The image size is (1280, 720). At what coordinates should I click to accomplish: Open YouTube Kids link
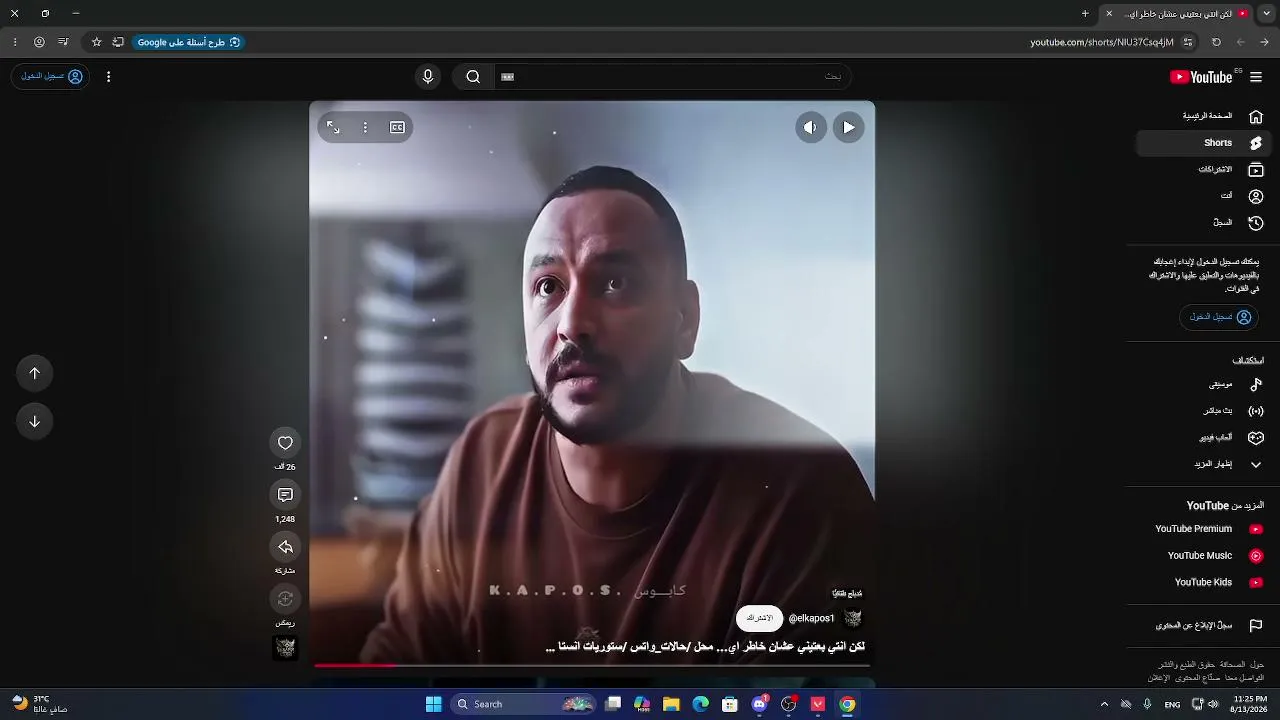point(1202,582)
